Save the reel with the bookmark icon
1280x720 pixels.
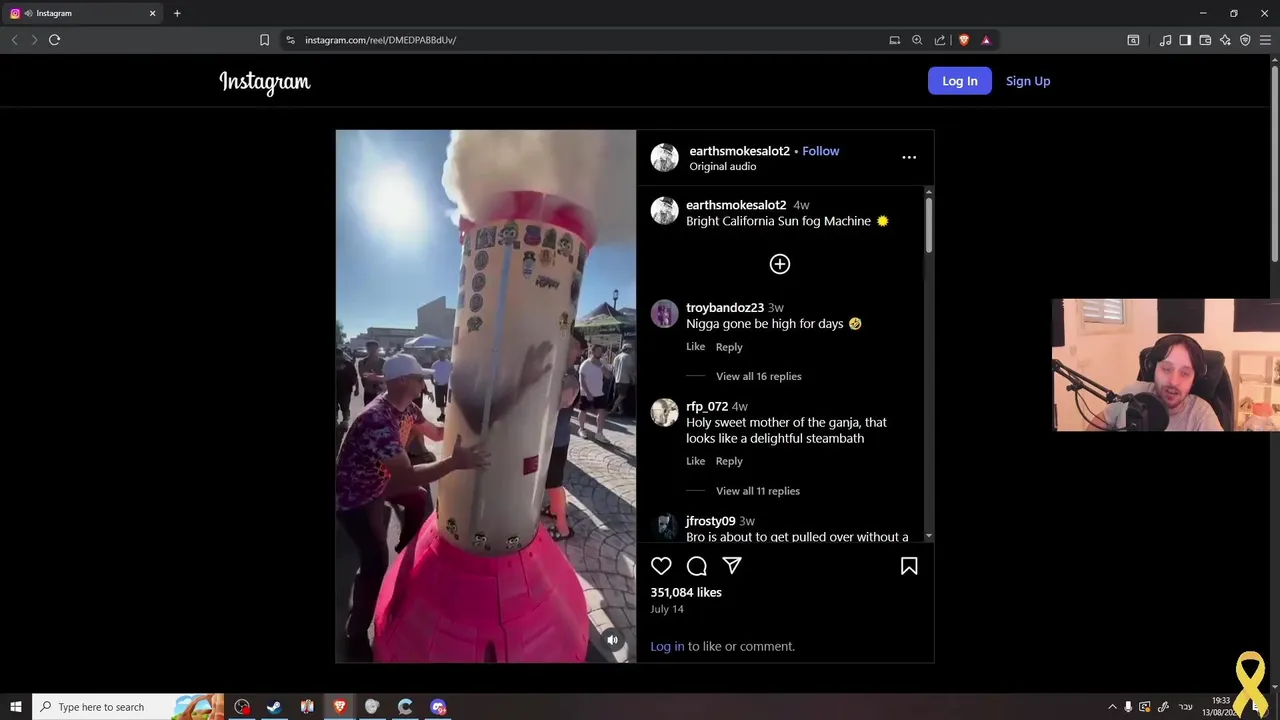tap(909, 566)
